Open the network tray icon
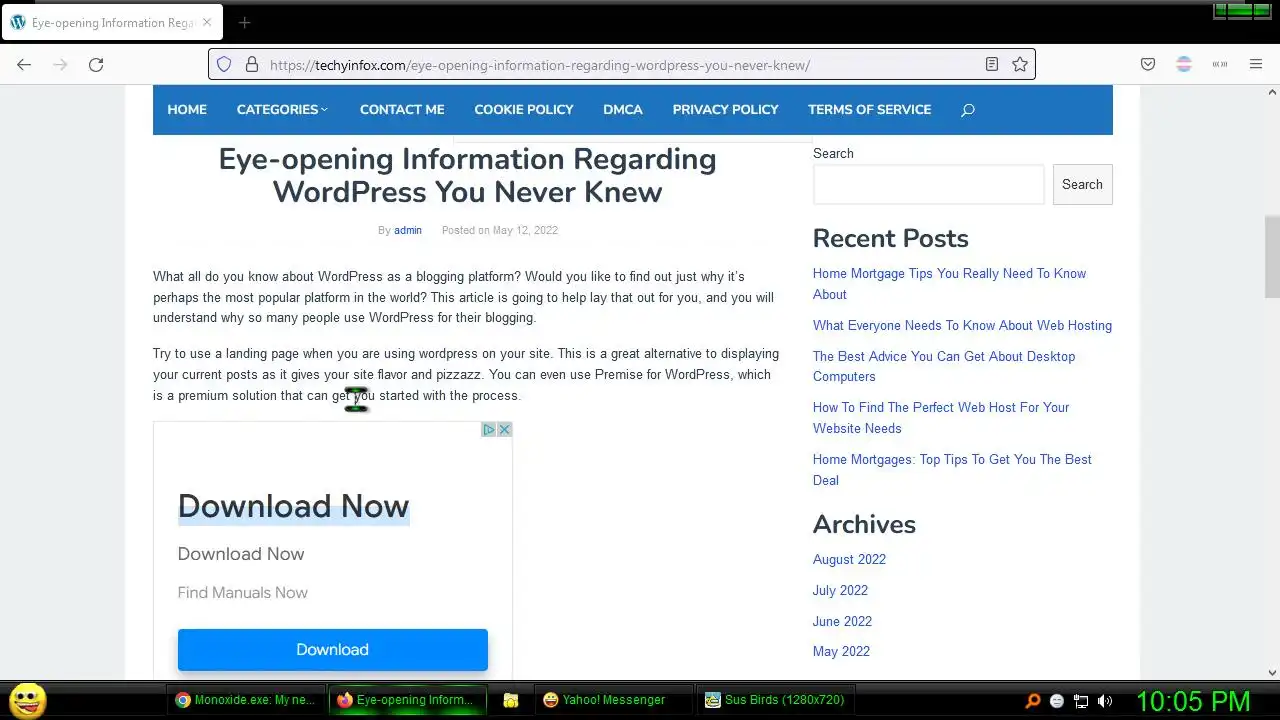 click(1081, 701)
